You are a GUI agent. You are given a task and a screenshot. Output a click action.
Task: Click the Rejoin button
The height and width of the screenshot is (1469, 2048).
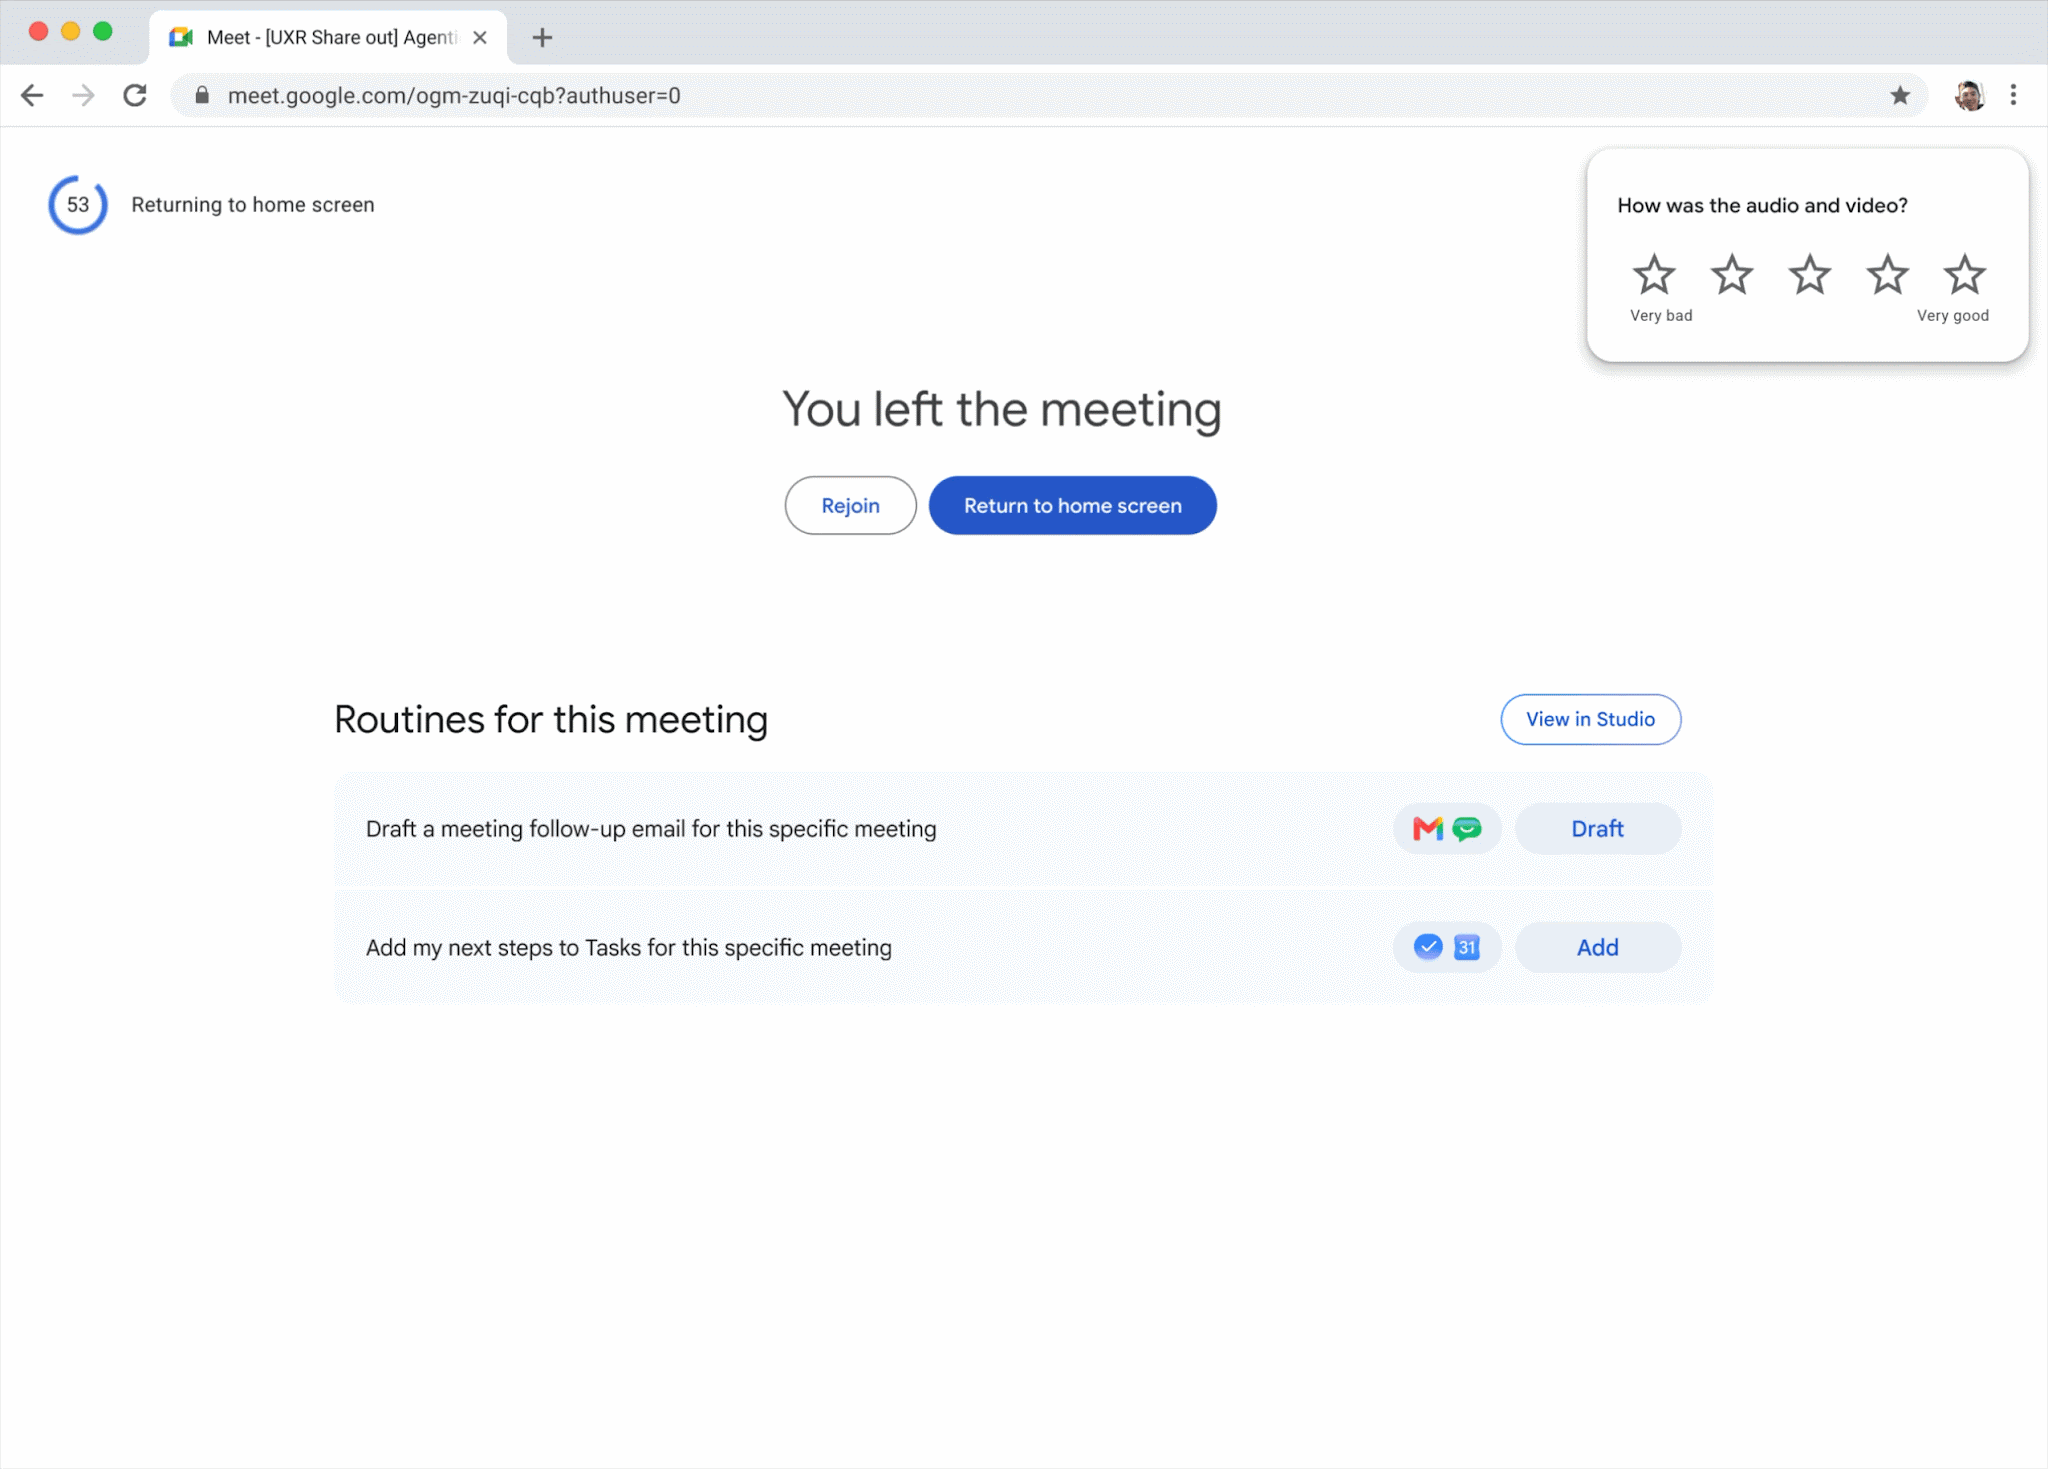(x=850, y=505)
